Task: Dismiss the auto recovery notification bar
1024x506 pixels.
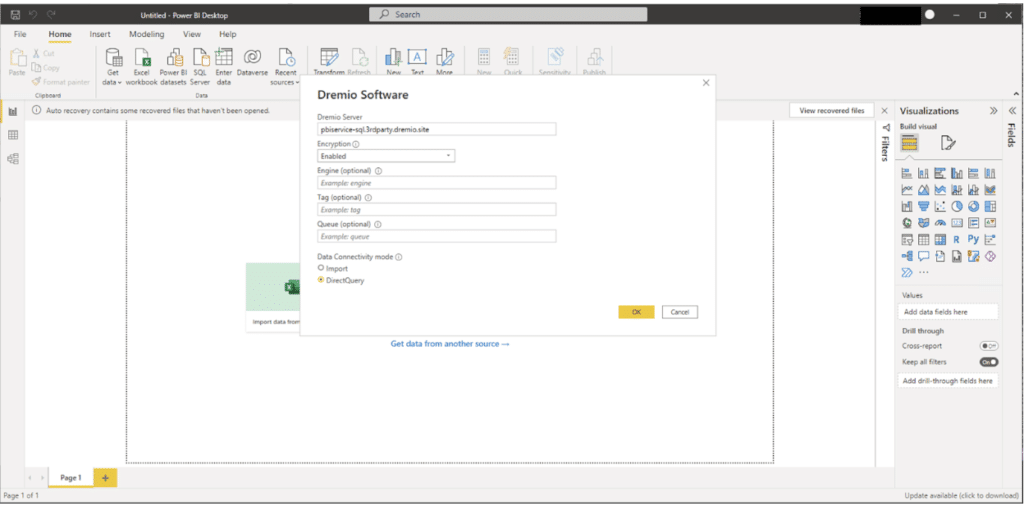Action: click(885, 110)
